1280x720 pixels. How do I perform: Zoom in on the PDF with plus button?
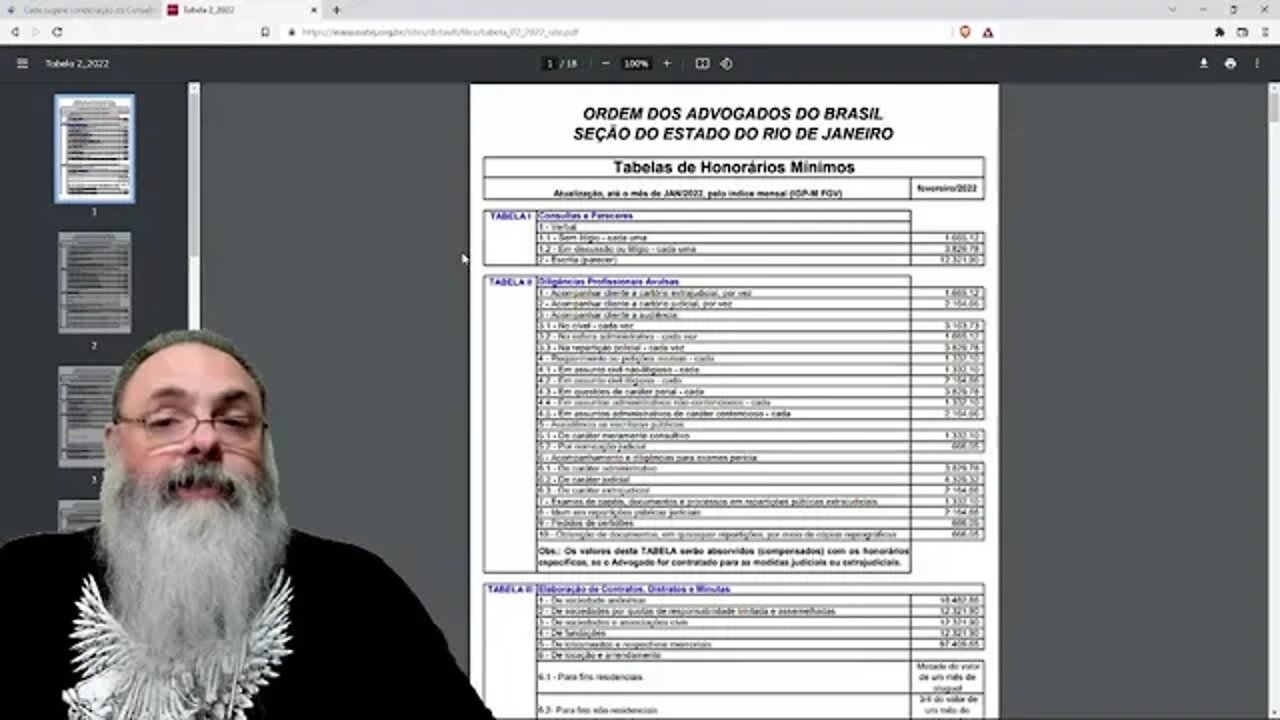pos(667,63)
